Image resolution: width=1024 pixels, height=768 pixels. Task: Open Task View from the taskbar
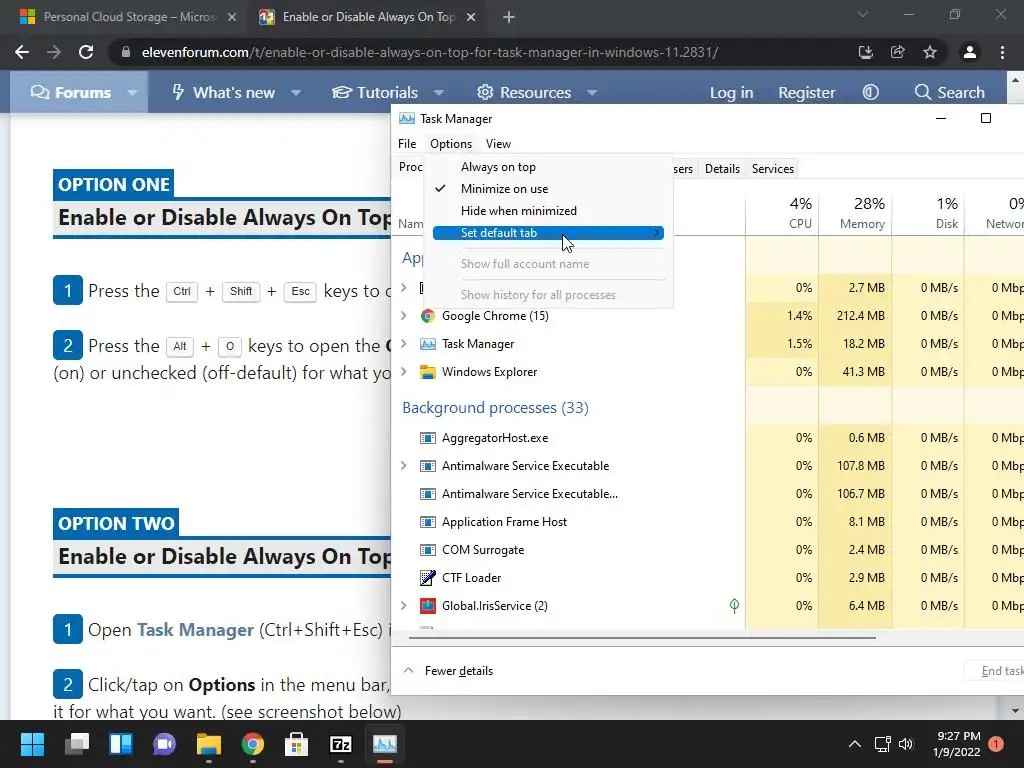pyautogui.click(x=77, y=744)
